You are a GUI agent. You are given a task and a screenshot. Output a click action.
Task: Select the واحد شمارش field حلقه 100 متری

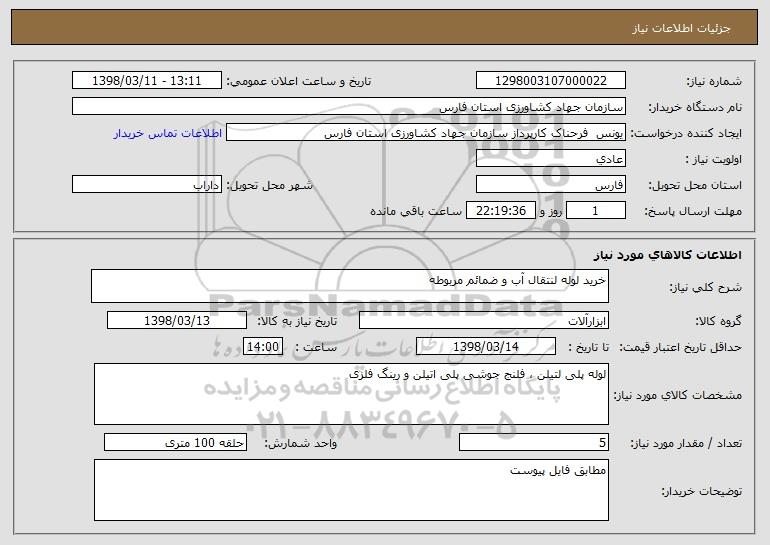coord(175,442)
